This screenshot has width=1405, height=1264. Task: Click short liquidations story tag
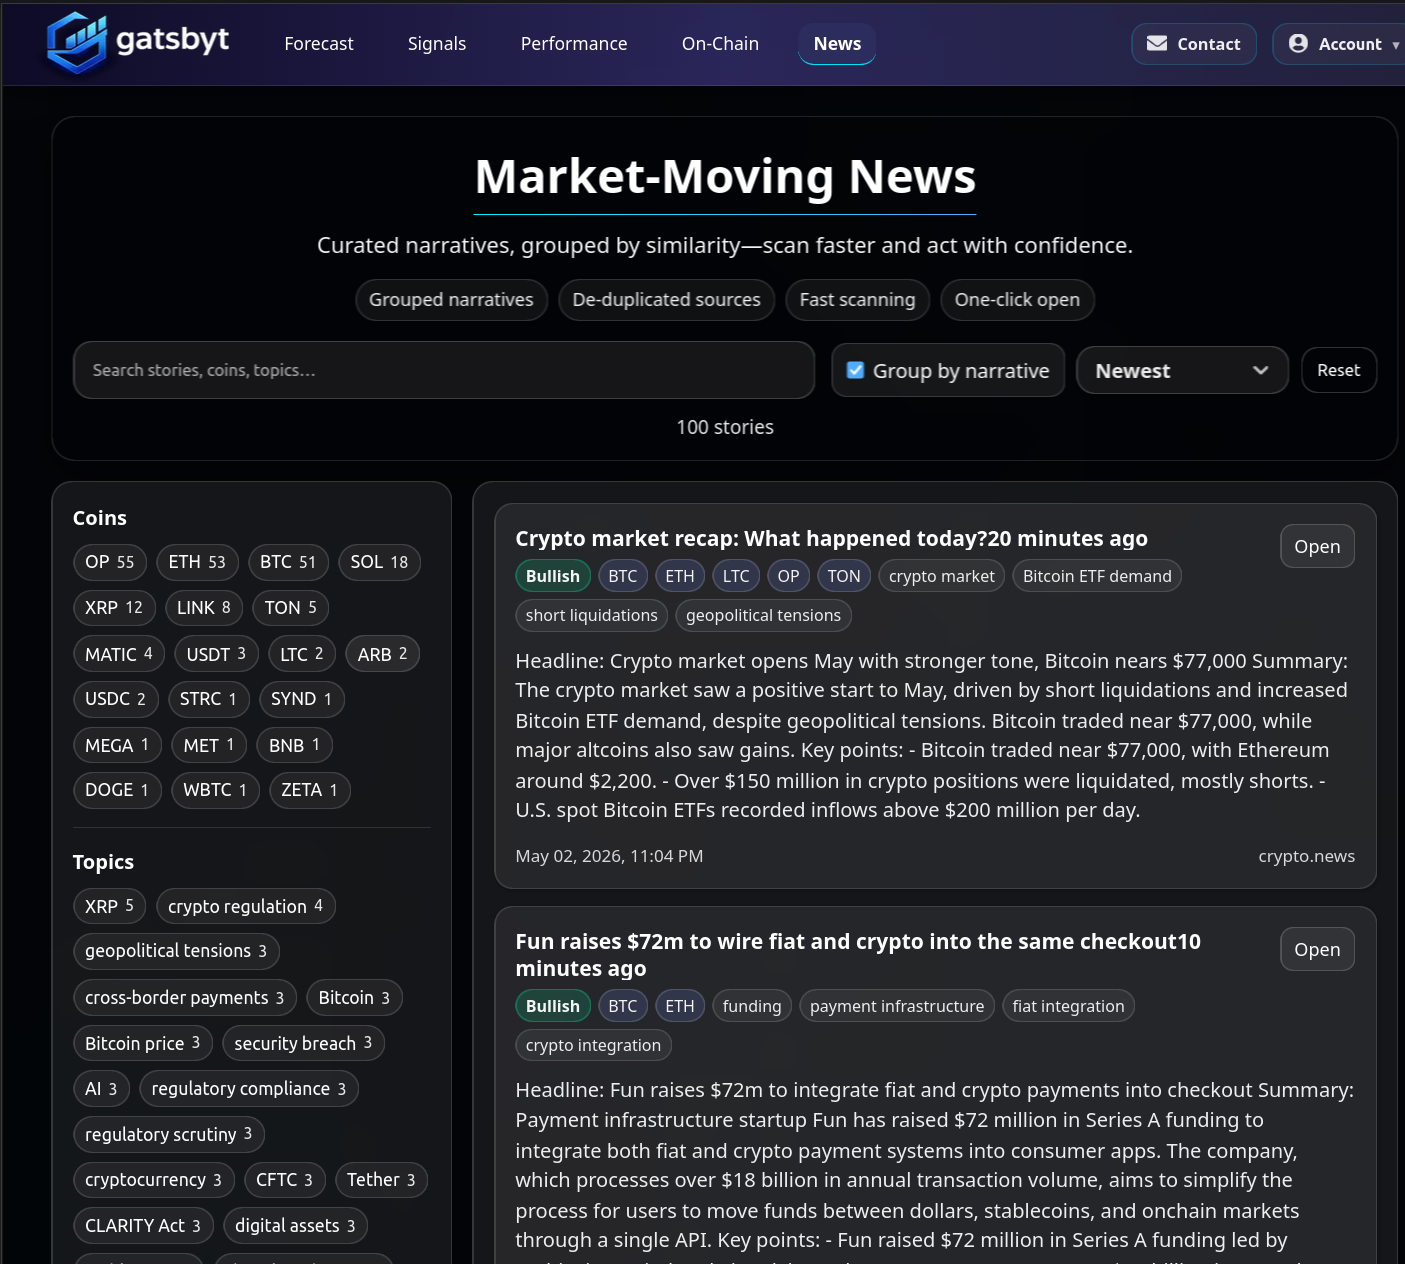click(592, 615)
